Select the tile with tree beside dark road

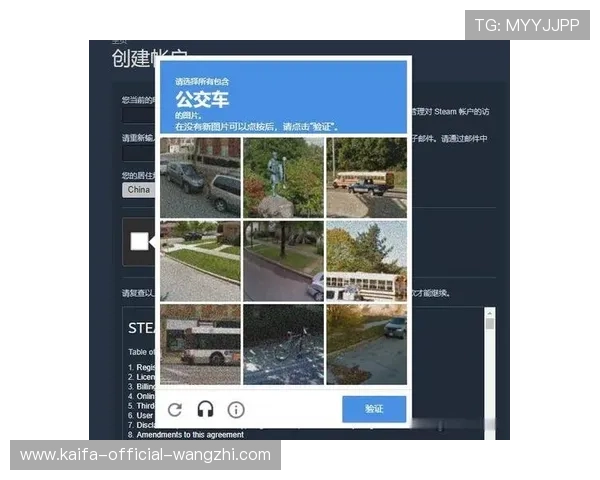283,261
